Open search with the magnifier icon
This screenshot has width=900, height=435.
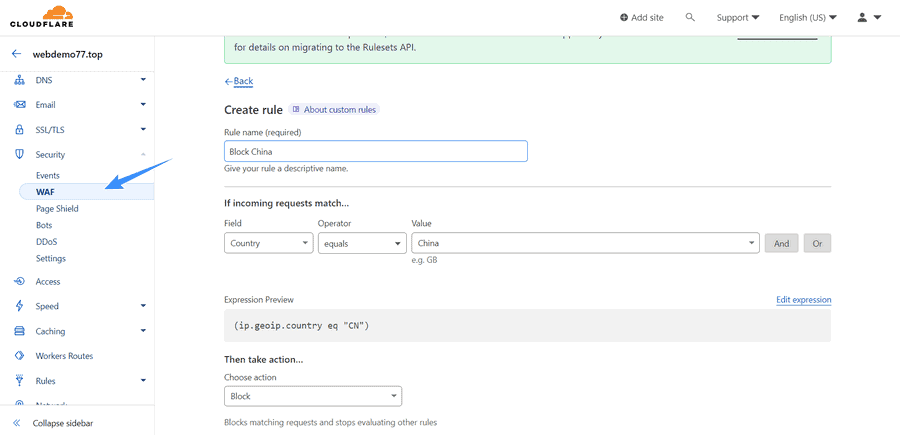(690, 17)
